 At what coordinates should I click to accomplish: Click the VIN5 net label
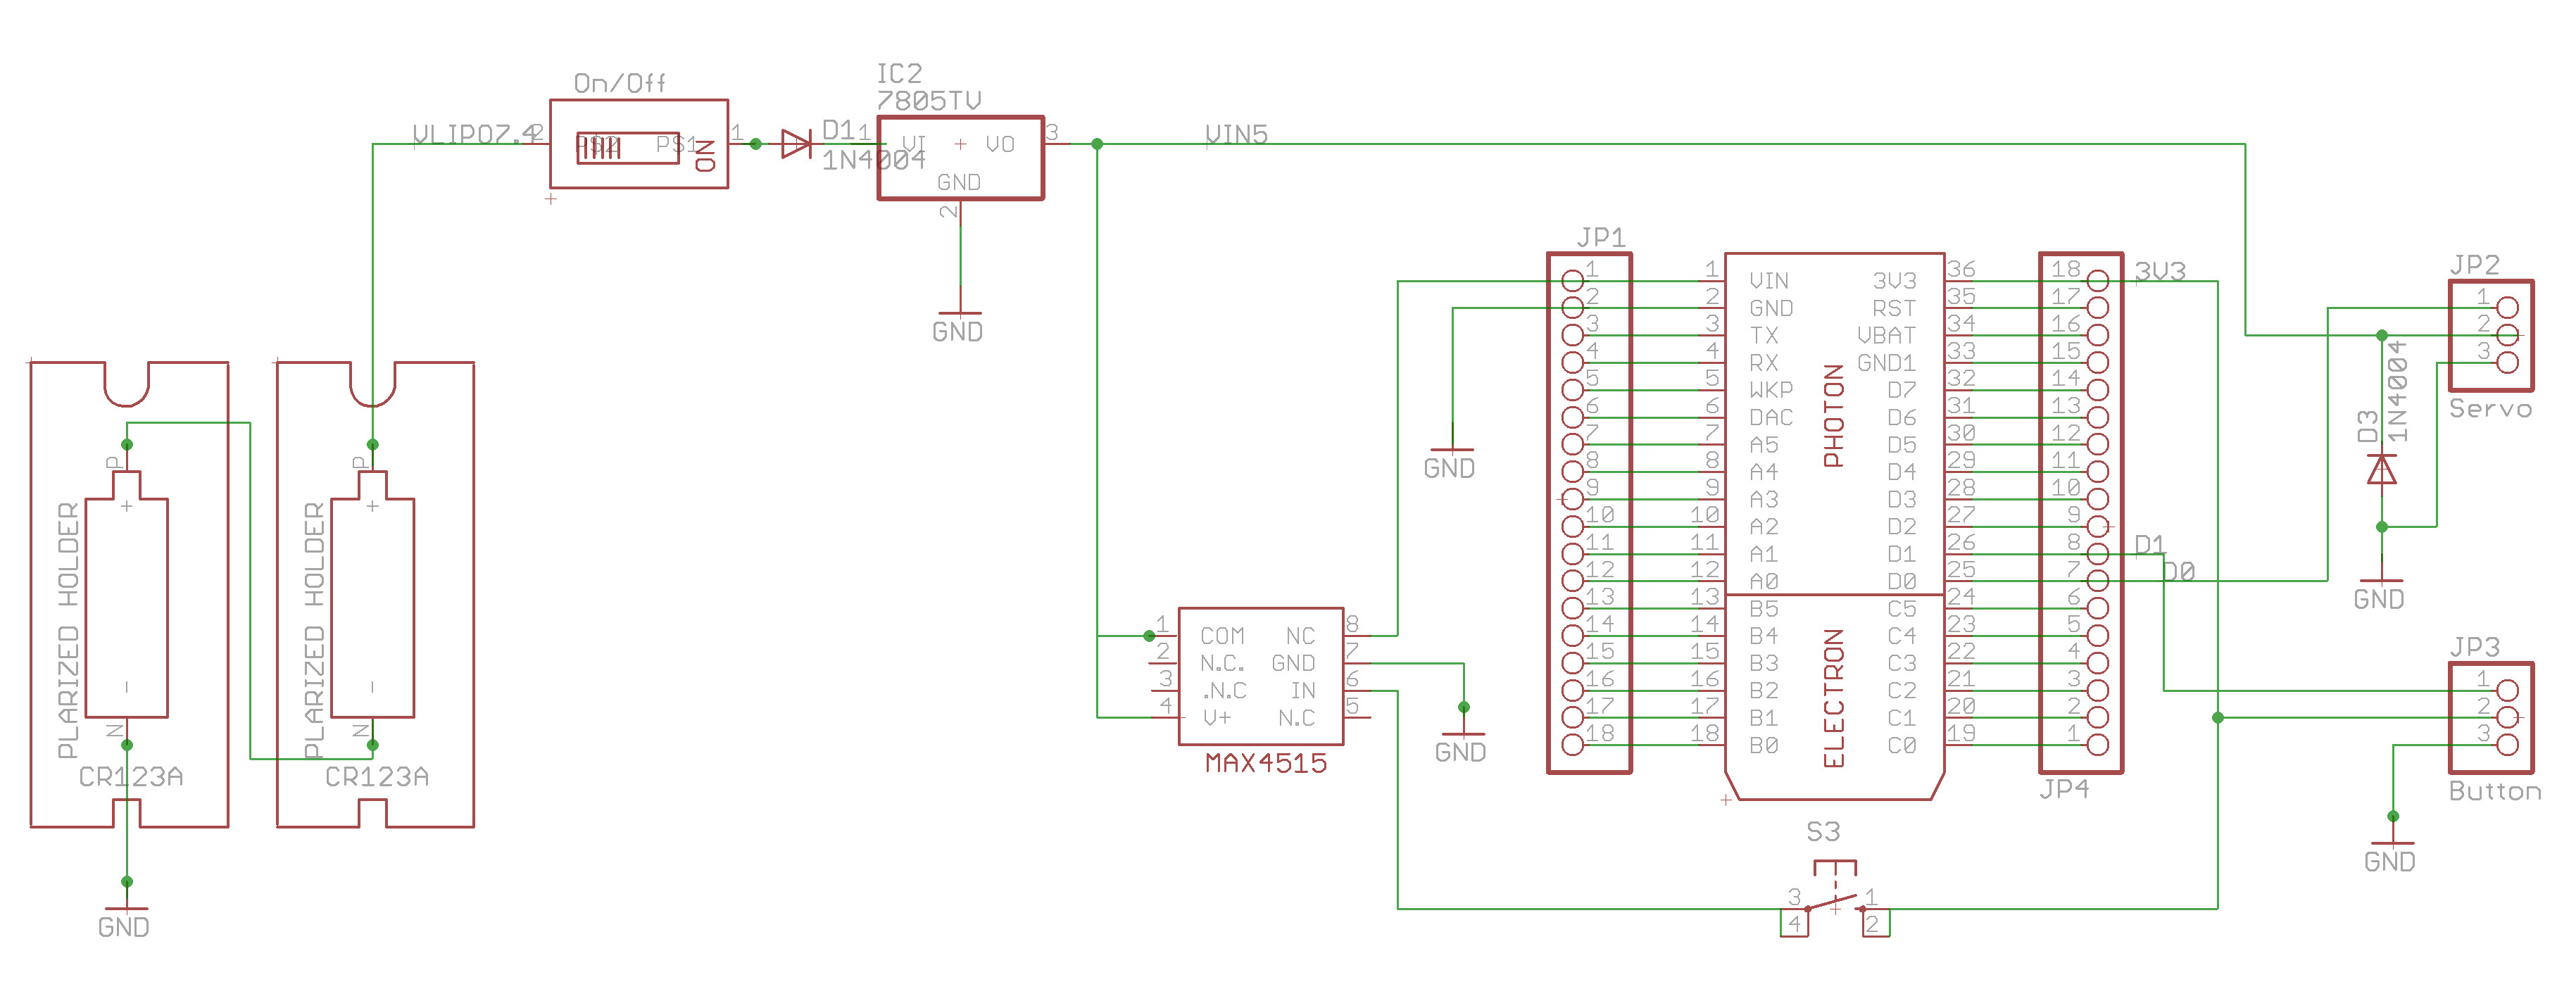(x=1237, y=134)
